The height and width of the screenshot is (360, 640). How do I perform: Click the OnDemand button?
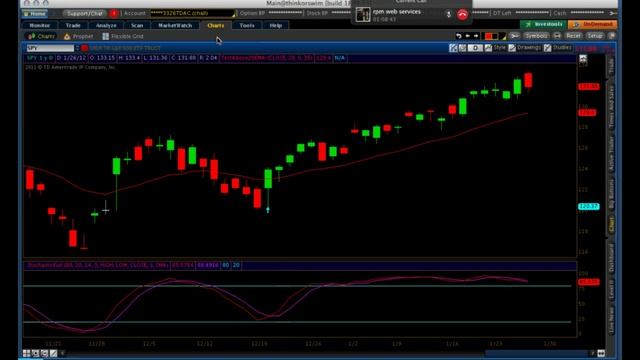(x=592, y=24)
